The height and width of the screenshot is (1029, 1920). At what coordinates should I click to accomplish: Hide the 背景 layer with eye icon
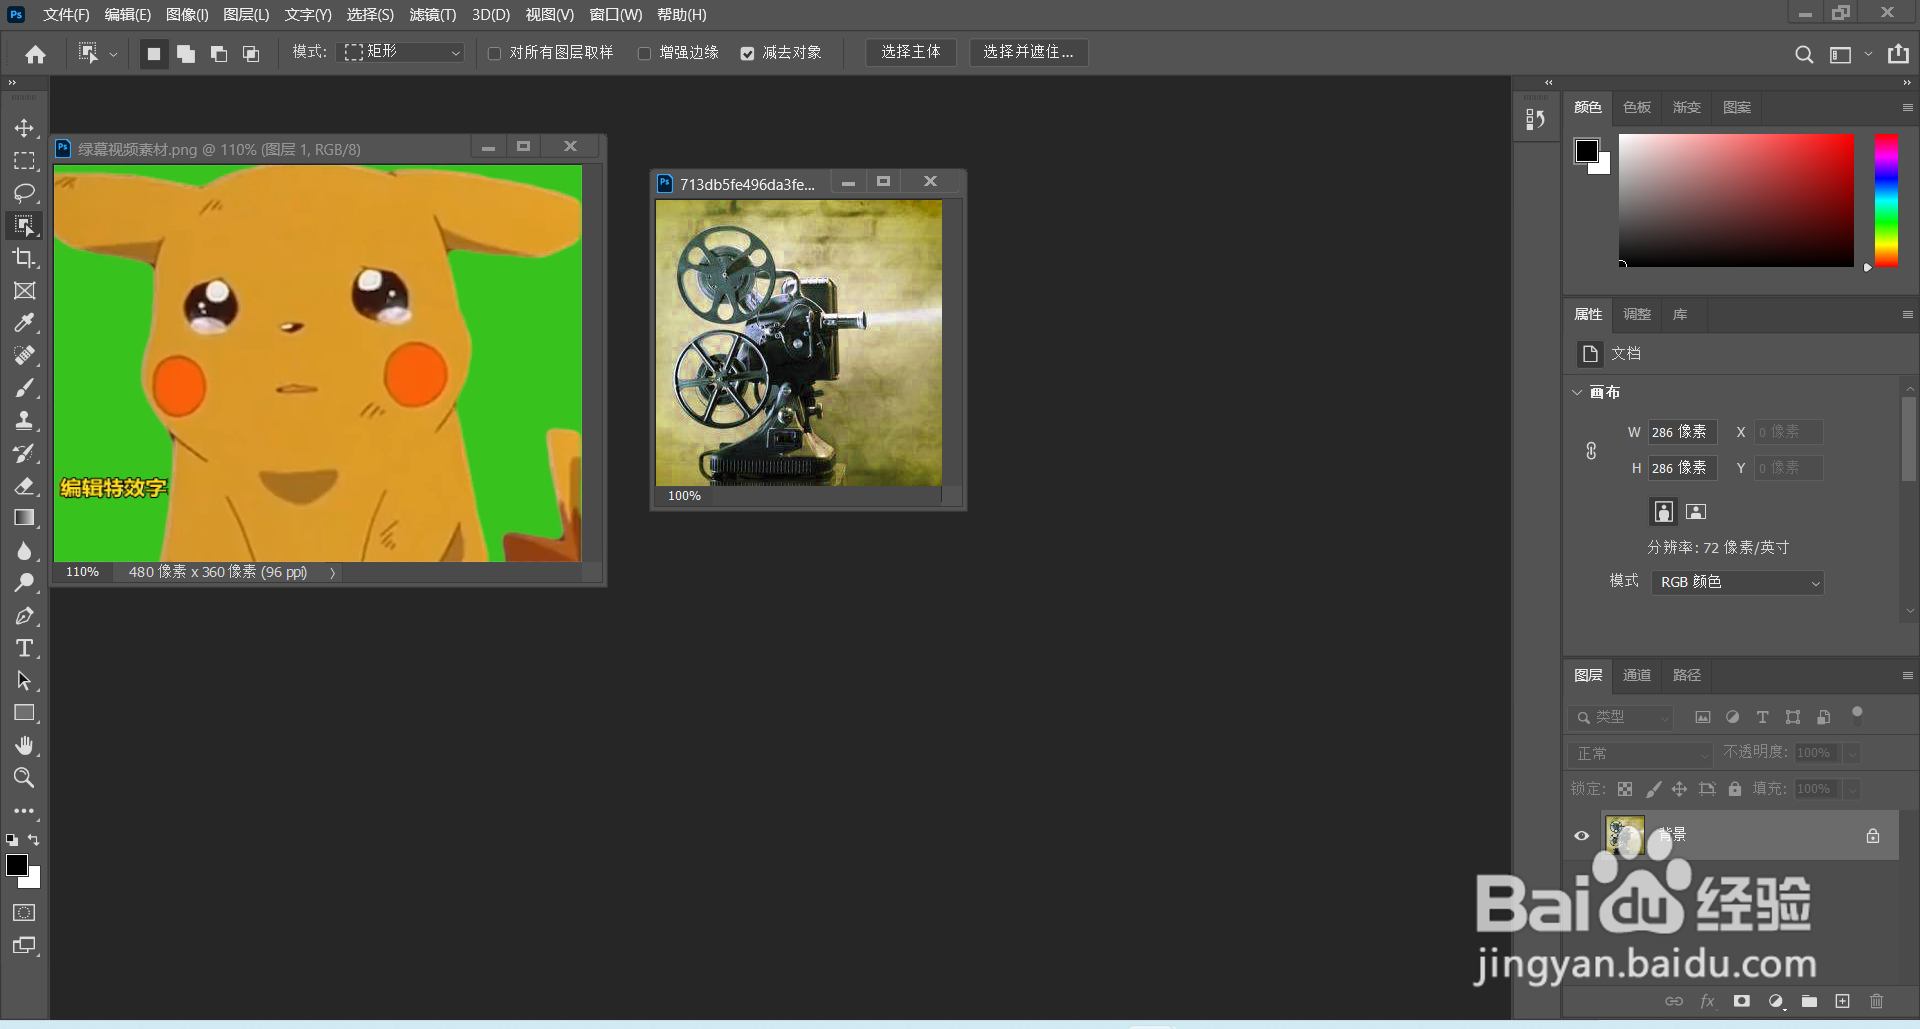(1581, 836)
